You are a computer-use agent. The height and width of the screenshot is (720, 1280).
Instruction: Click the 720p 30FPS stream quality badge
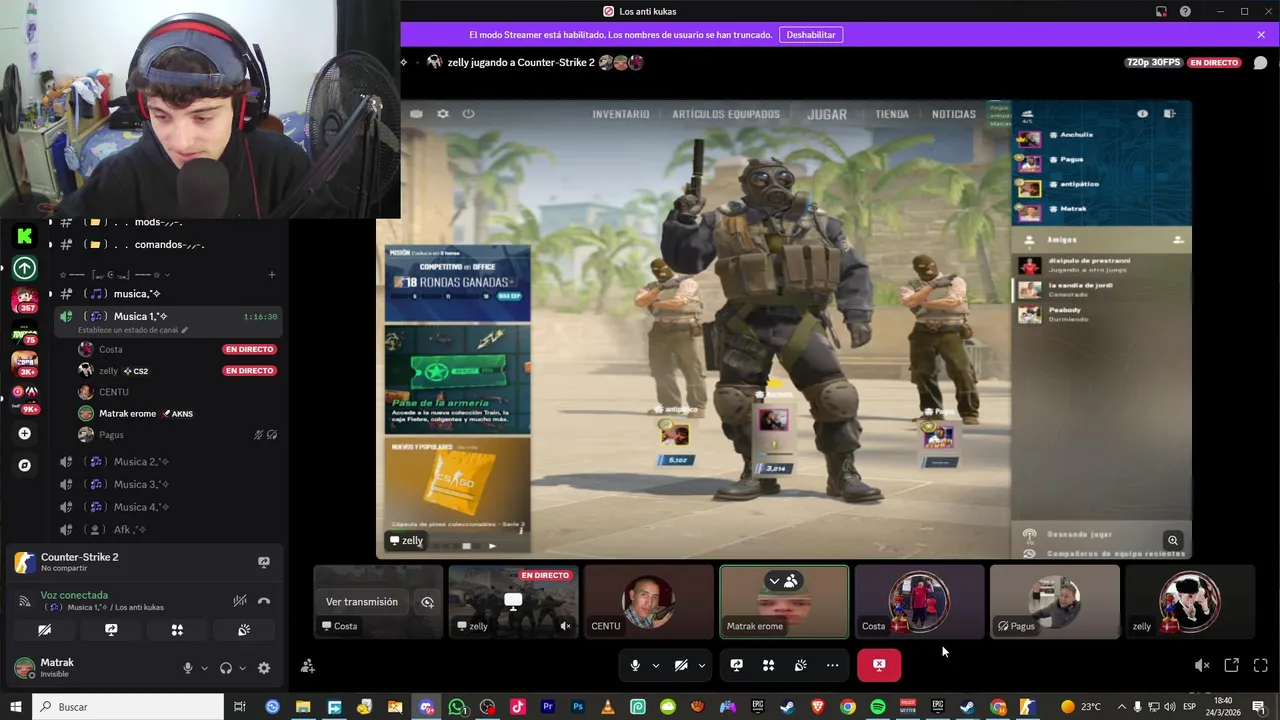tap(1153, 62)
